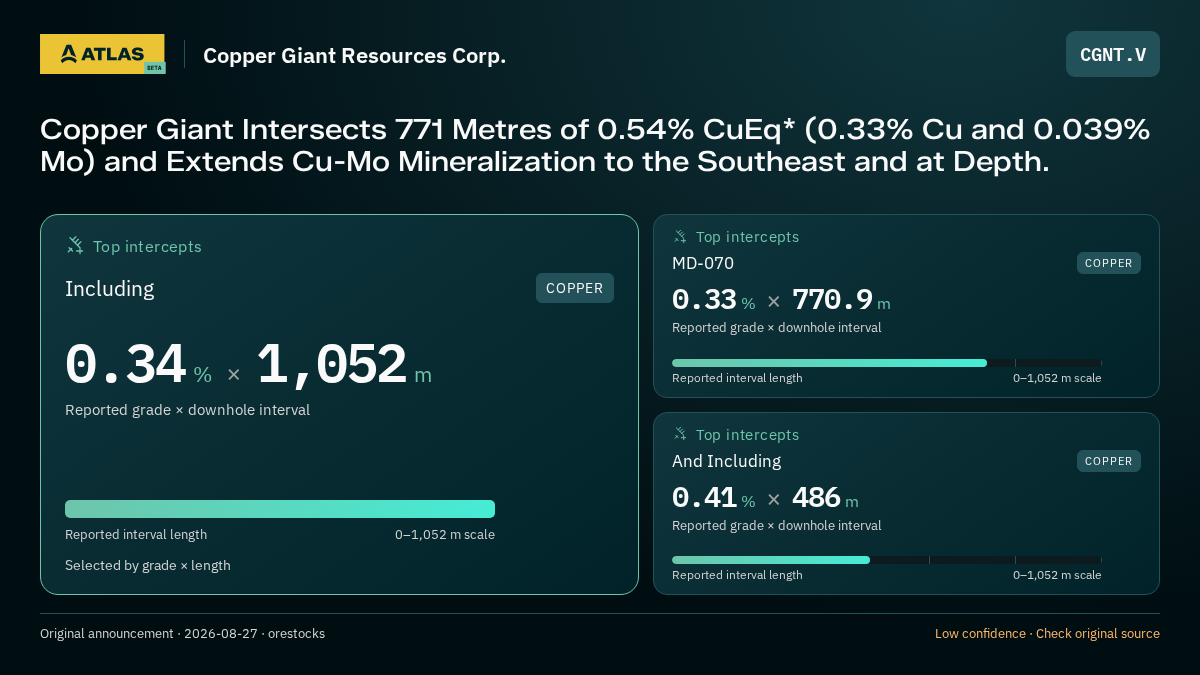Click the And Including 486 m interval bar

pyautogui.click(x=887, y=560)
